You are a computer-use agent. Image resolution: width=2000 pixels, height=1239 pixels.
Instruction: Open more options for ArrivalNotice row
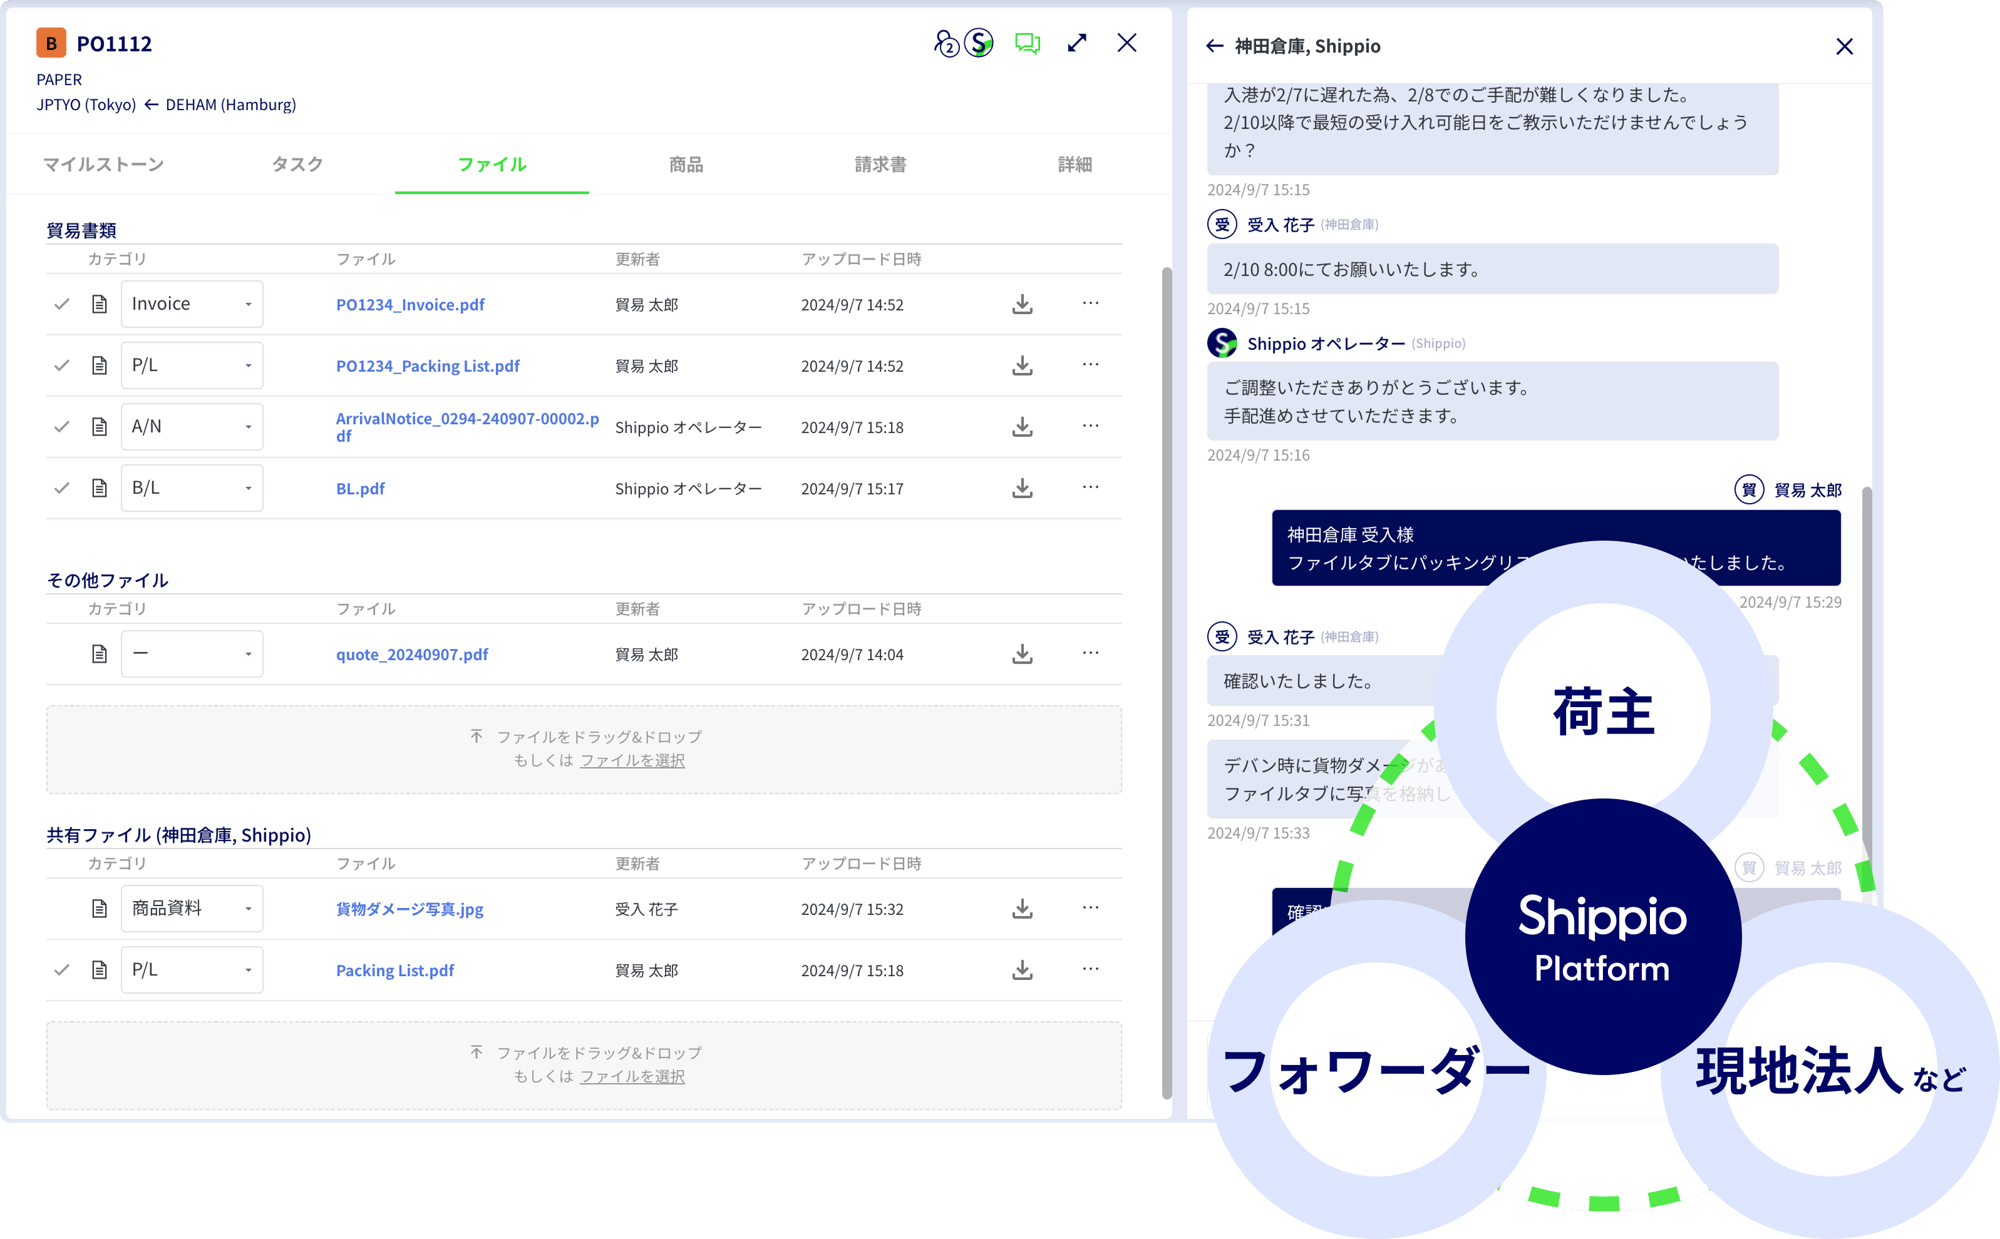click(x=1090, y=426)
